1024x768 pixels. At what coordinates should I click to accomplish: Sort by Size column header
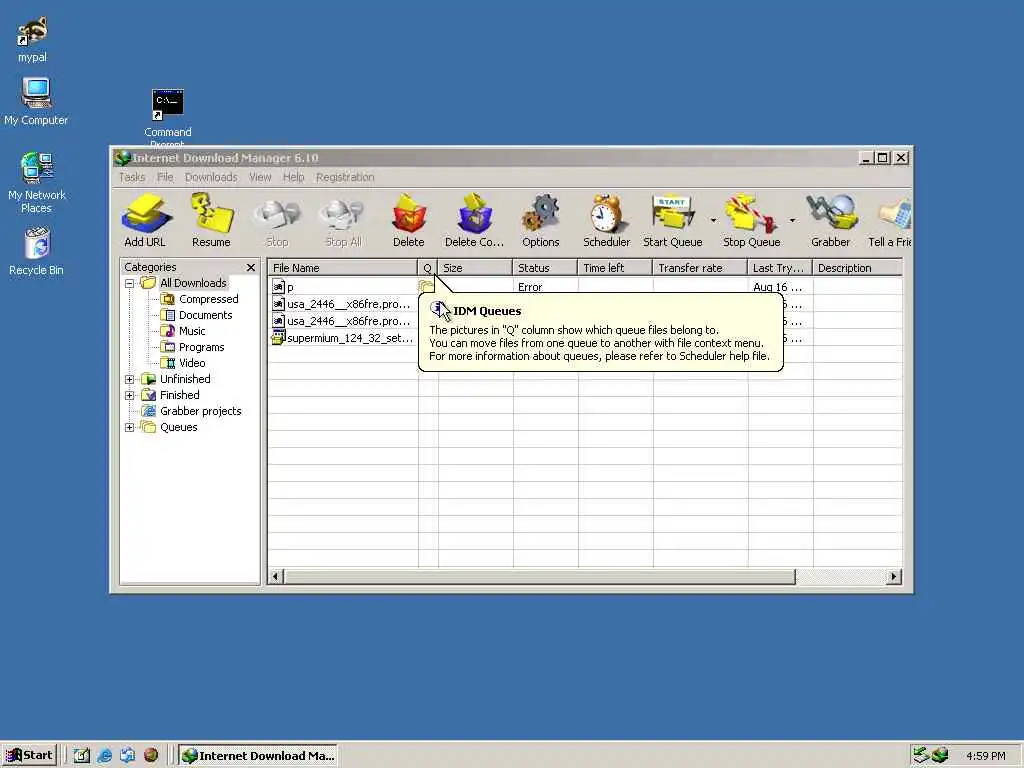(x=475, y=268)
